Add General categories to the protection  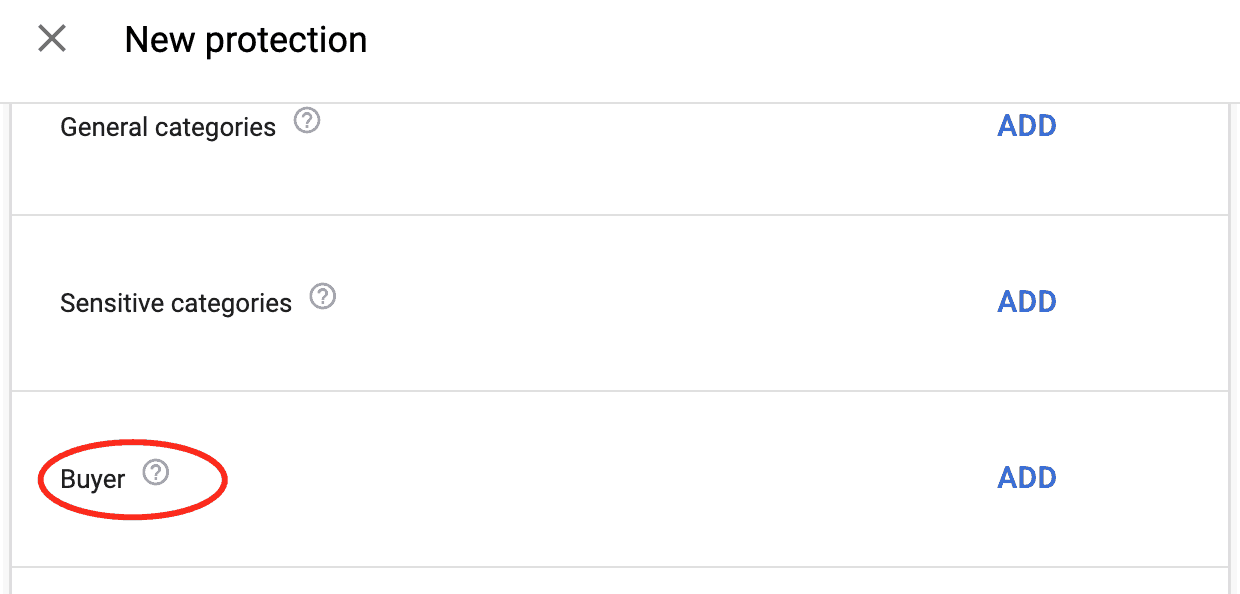[x=1027, y=126]
